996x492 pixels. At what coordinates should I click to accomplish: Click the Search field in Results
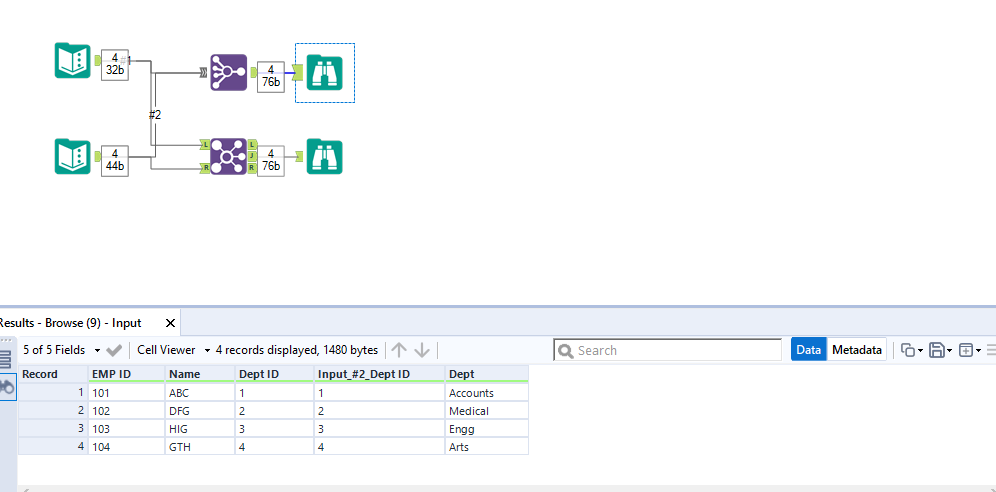668,350
